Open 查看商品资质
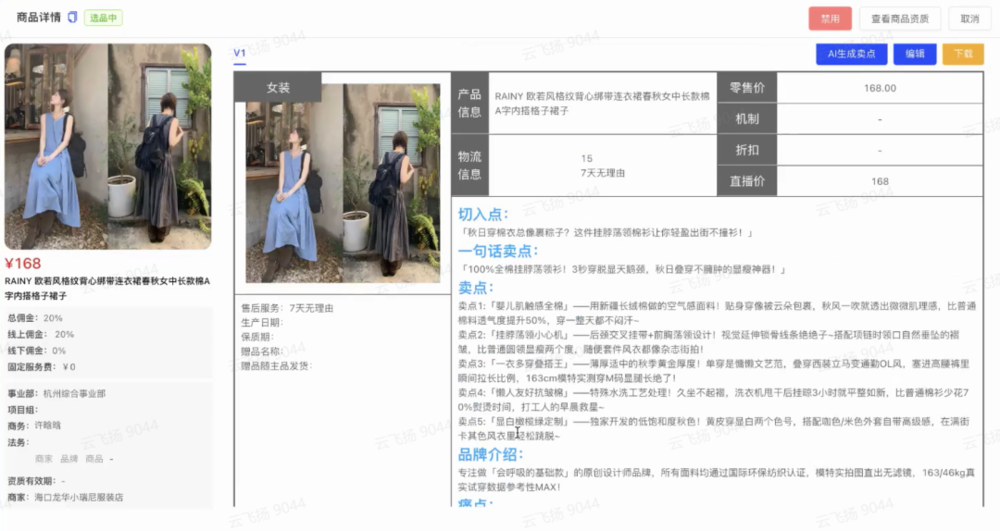Image resolution: width=1000 pixels, height=531 pixels. (899, 19)
